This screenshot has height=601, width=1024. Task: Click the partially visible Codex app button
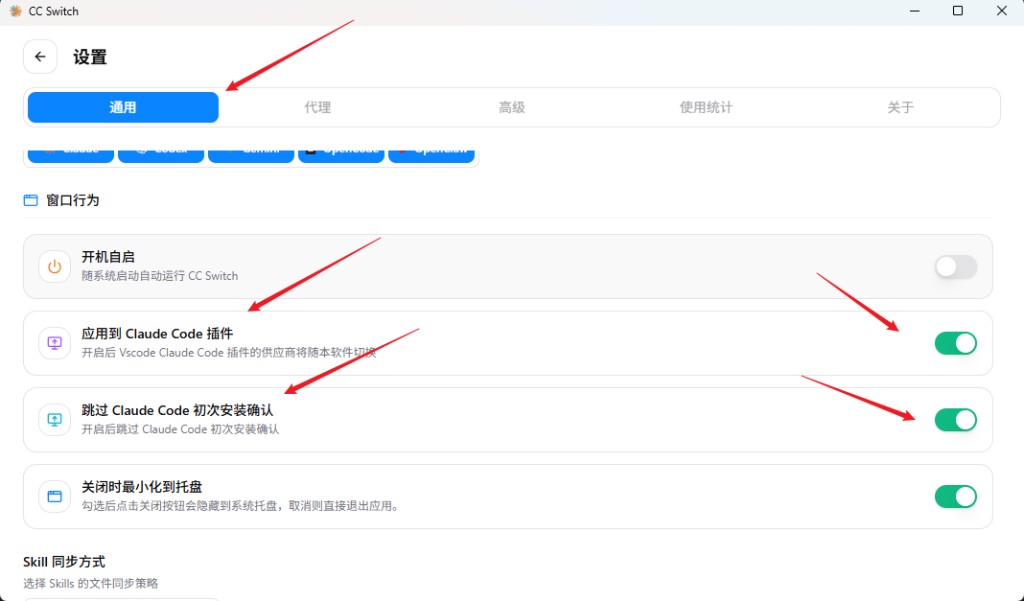pyautogui.click(x=161, y=153)
